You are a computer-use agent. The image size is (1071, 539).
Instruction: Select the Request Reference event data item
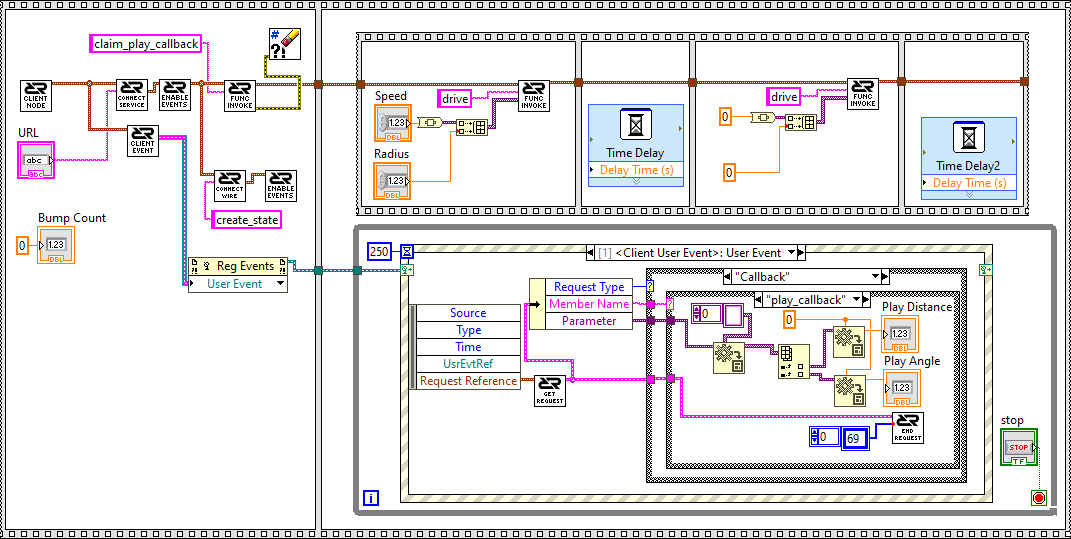click(468, 381)
